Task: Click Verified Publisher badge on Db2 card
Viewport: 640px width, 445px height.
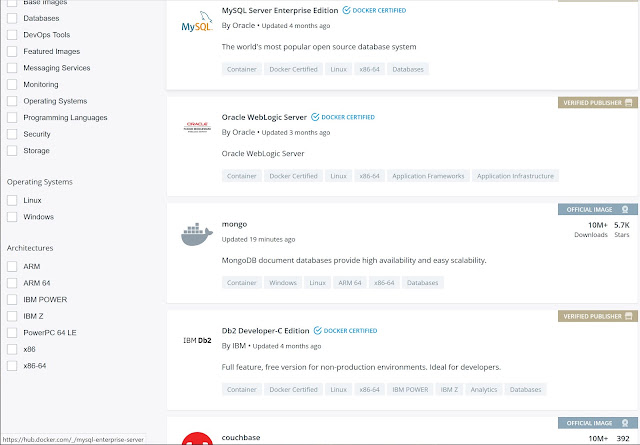Action: 598,316
